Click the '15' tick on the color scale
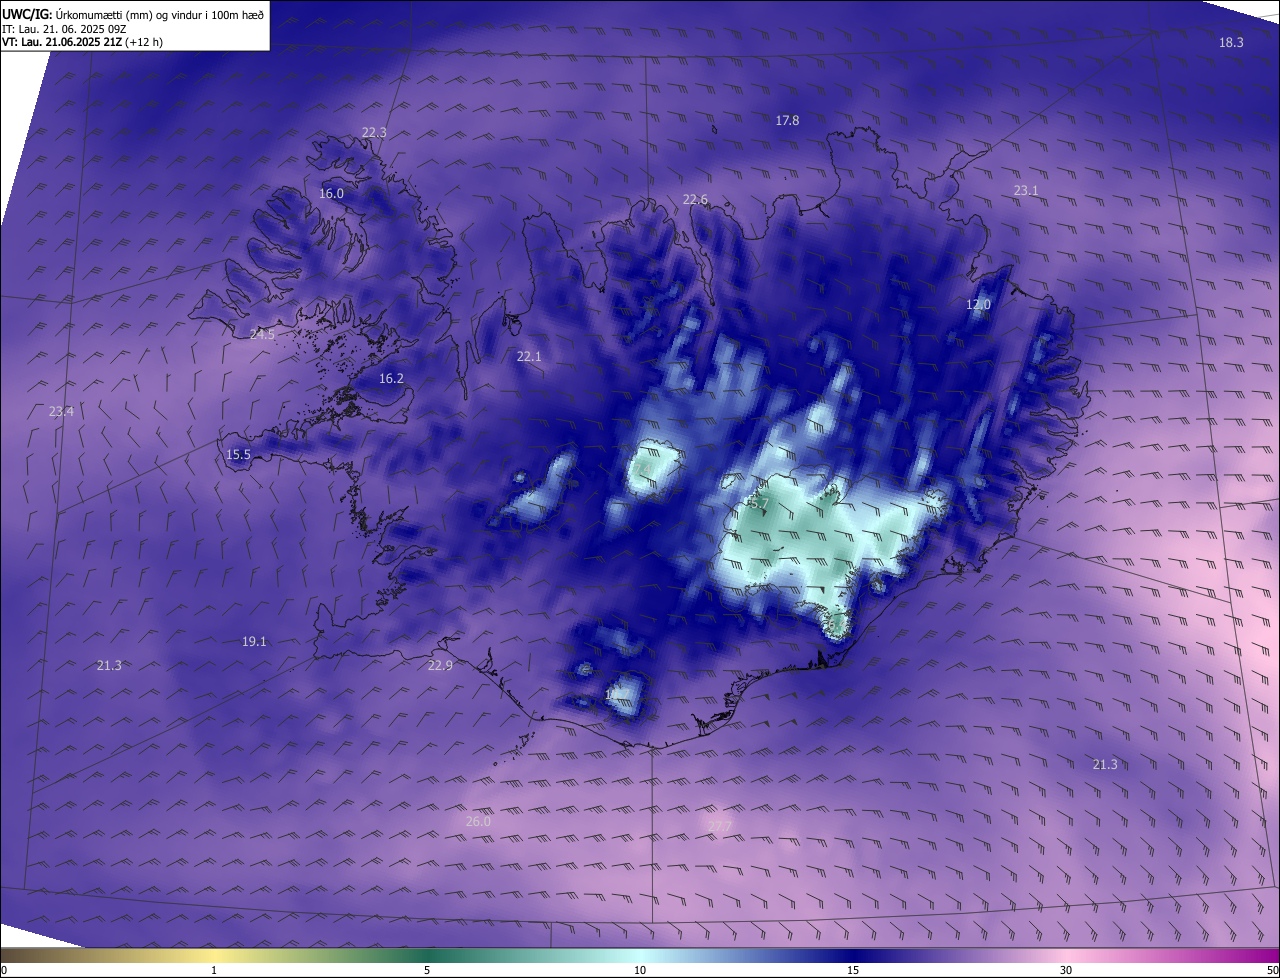 click(x=853, y=970)
